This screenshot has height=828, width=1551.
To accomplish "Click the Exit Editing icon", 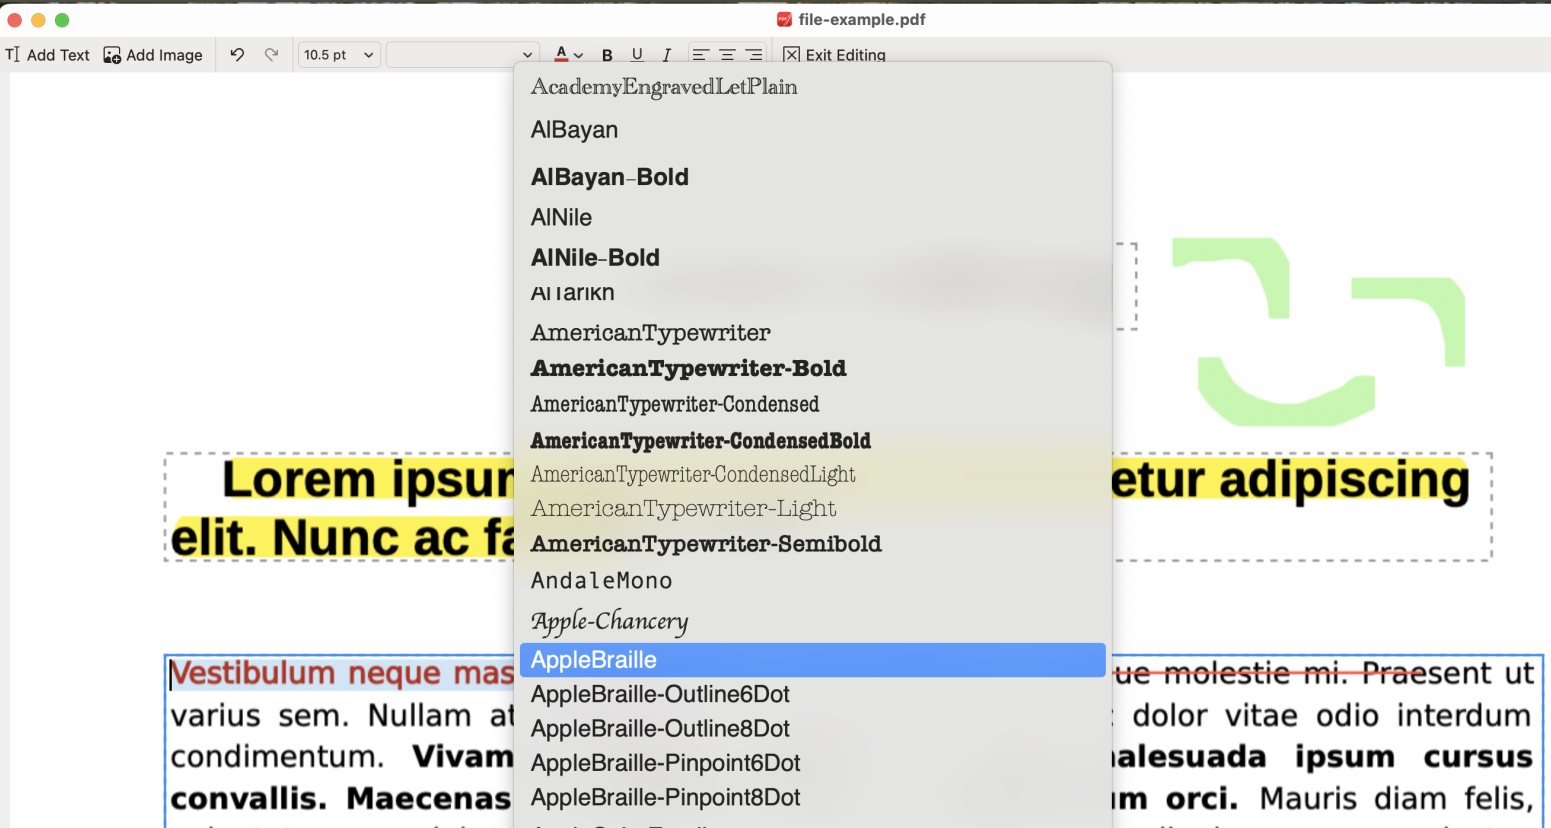I will [x=790, y=55].
